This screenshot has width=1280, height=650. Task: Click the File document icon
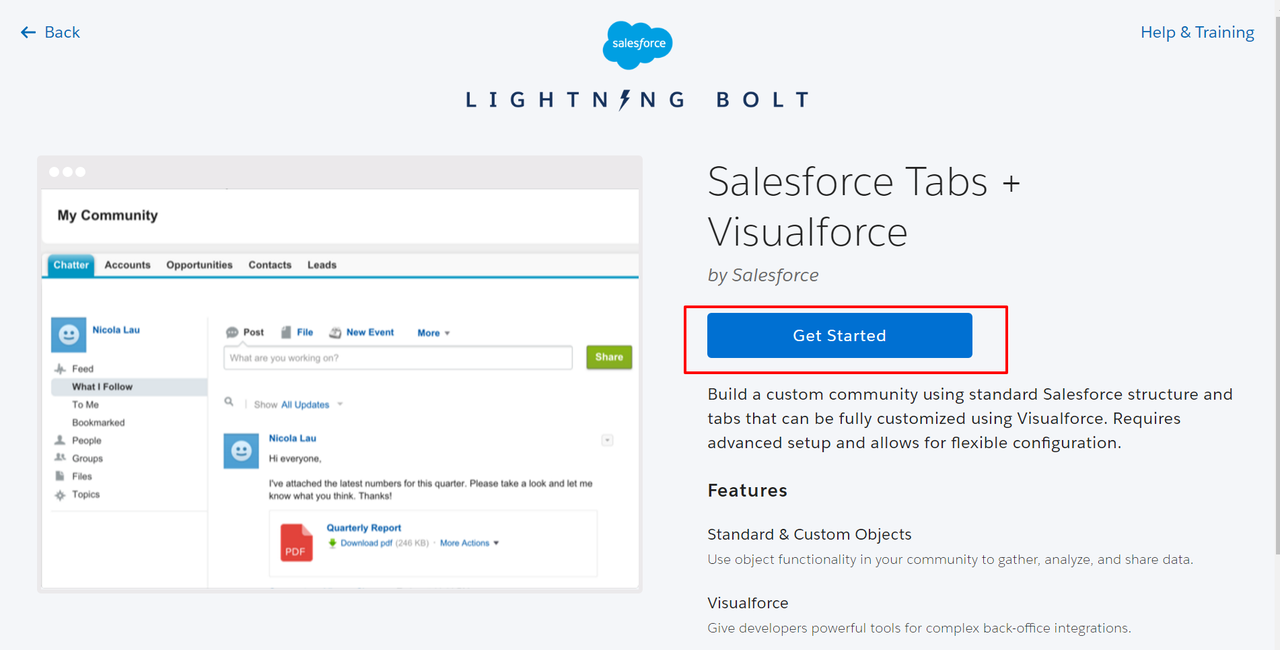[286, 332]
